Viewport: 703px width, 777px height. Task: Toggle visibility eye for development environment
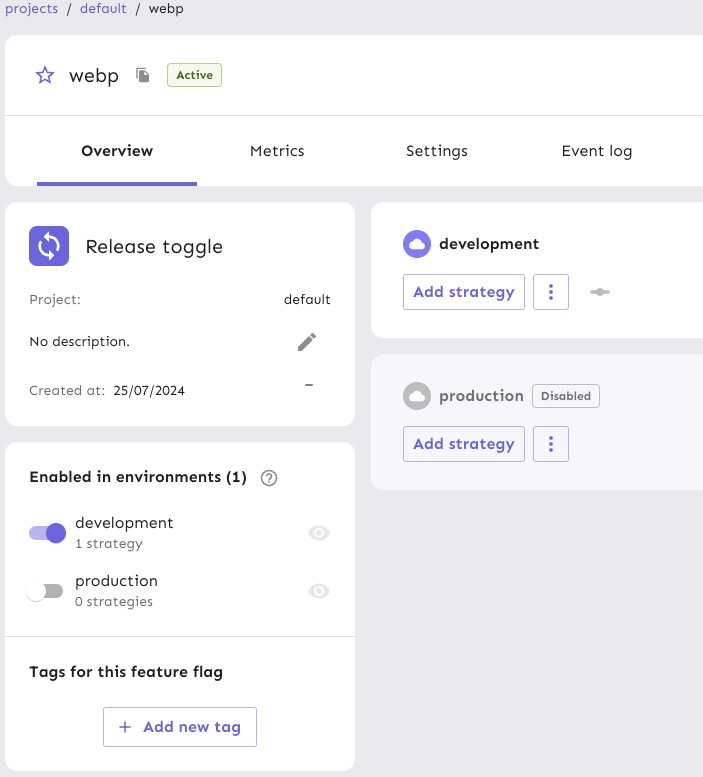tap(319, 533)
